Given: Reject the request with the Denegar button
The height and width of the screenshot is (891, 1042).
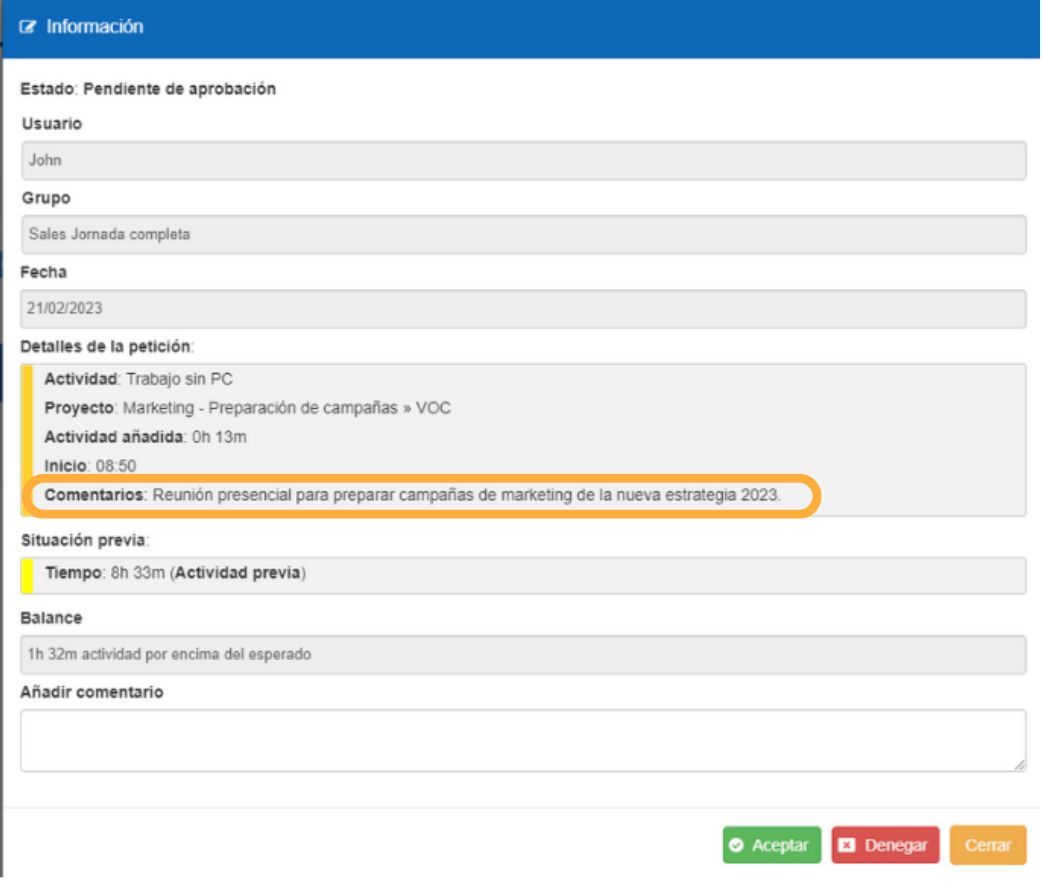Looking at the screenshot, I should coord(885,845).
